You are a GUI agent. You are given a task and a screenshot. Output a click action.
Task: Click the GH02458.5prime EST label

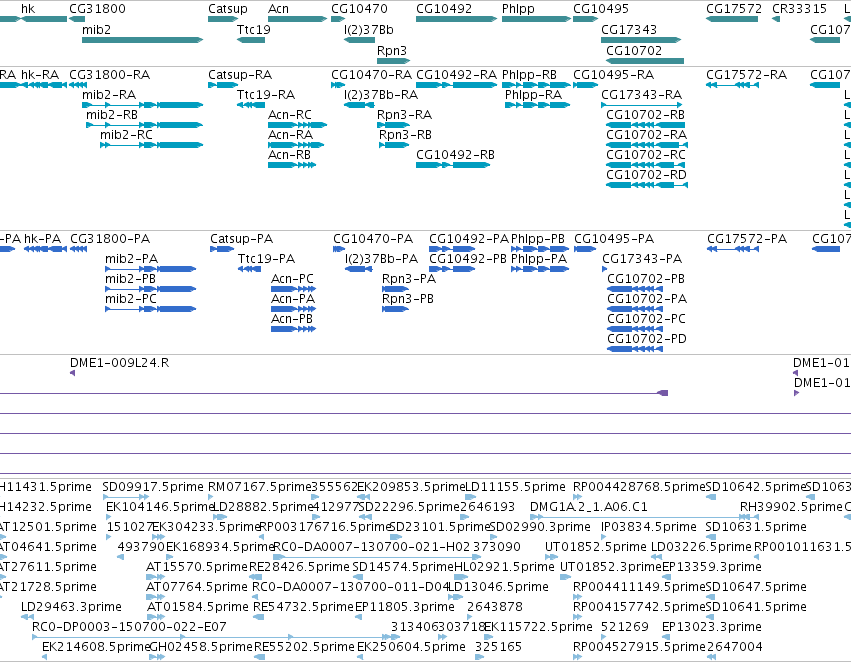click(x=201, y=647)
